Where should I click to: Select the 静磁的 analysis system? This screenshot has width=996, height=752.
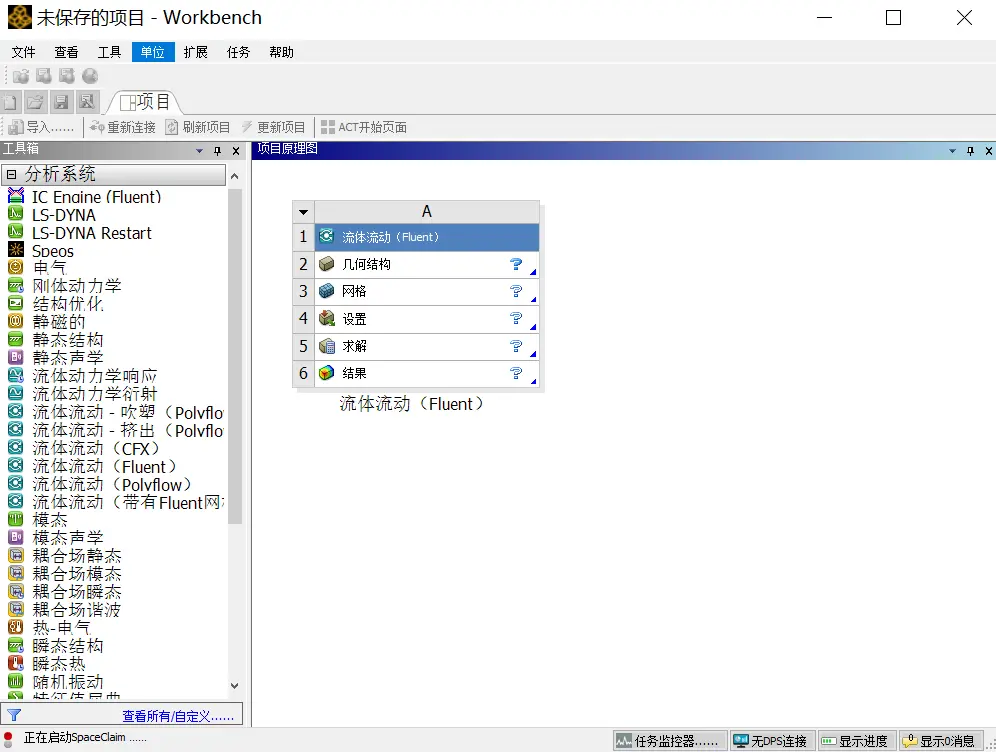[58, 322]
